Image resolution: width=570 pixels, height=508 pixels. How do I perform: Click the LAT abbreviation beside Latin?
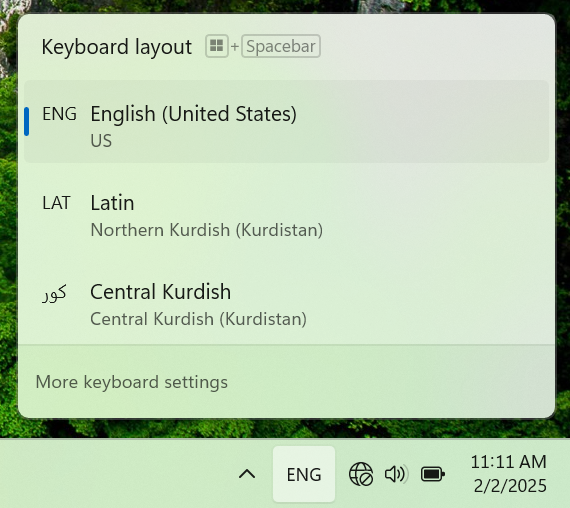(56, 203)
